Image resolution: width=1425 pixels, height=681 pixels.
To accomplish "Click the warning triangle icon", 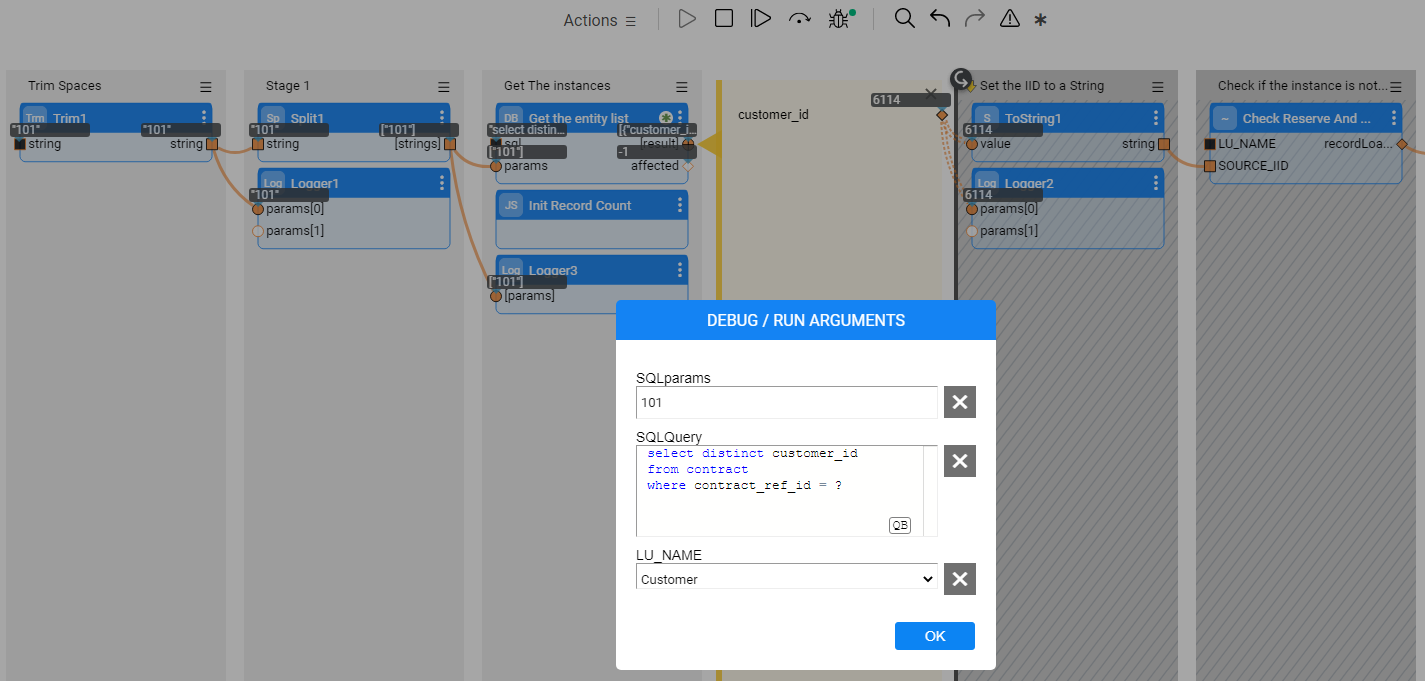I will [1010, 19].
